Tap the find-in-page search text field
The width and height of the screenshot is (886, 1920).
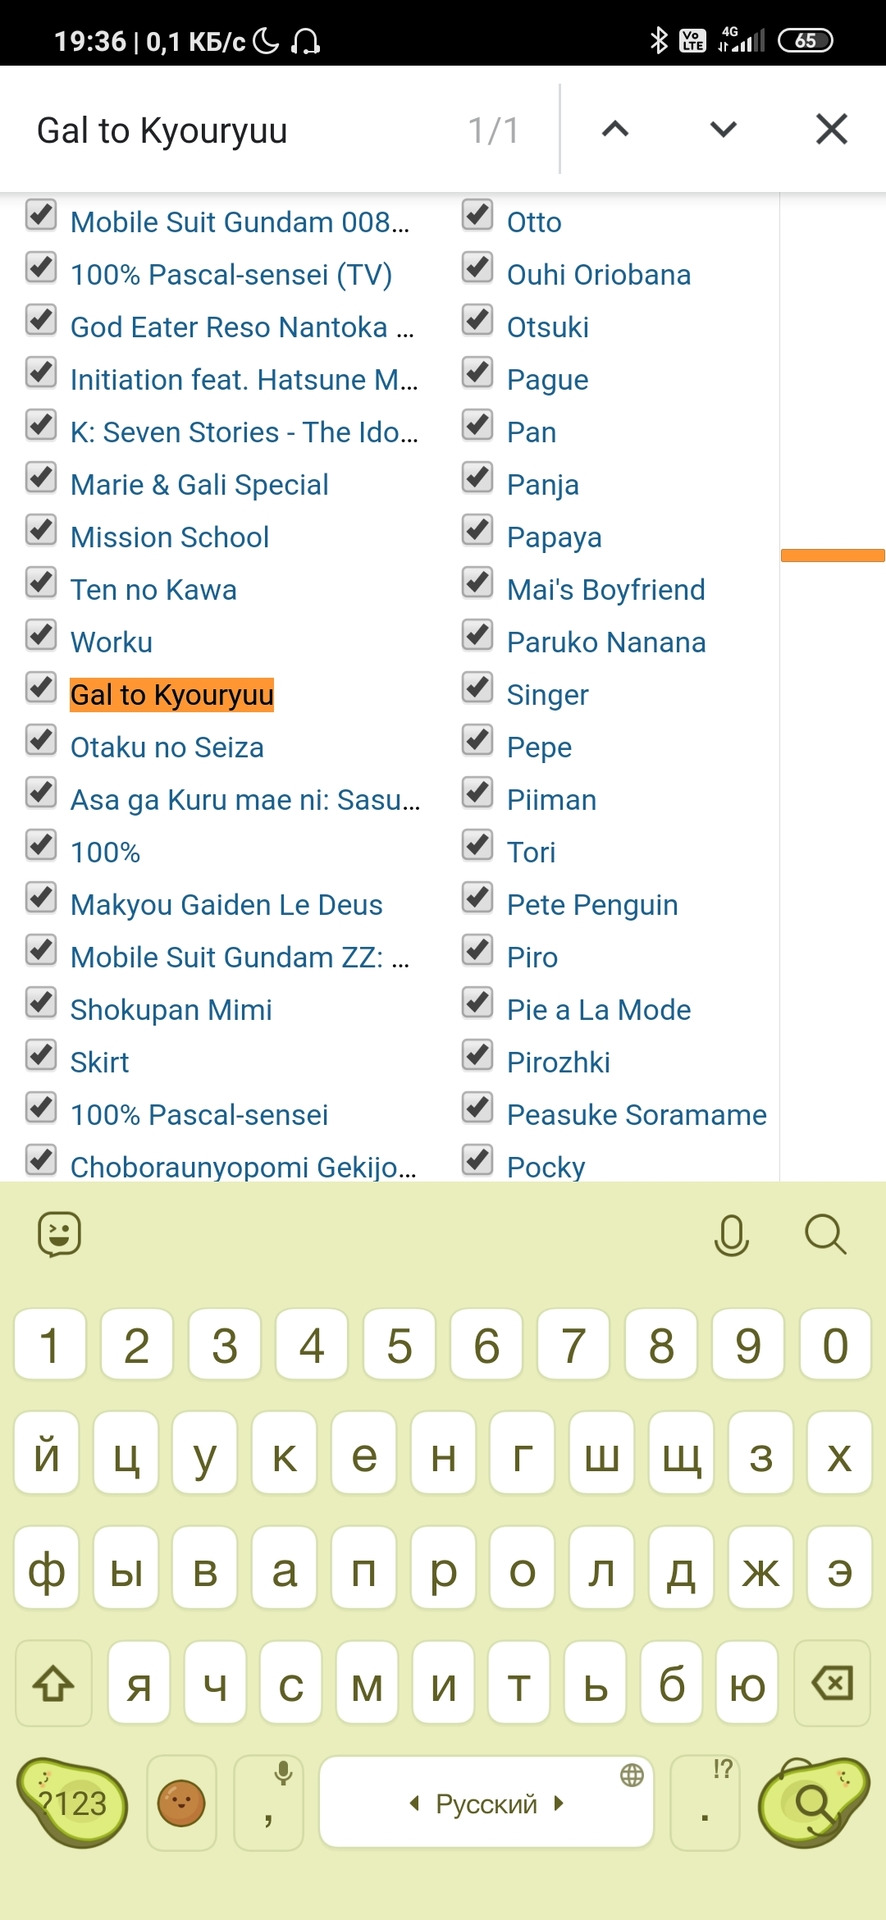click(x=240, y=130)
